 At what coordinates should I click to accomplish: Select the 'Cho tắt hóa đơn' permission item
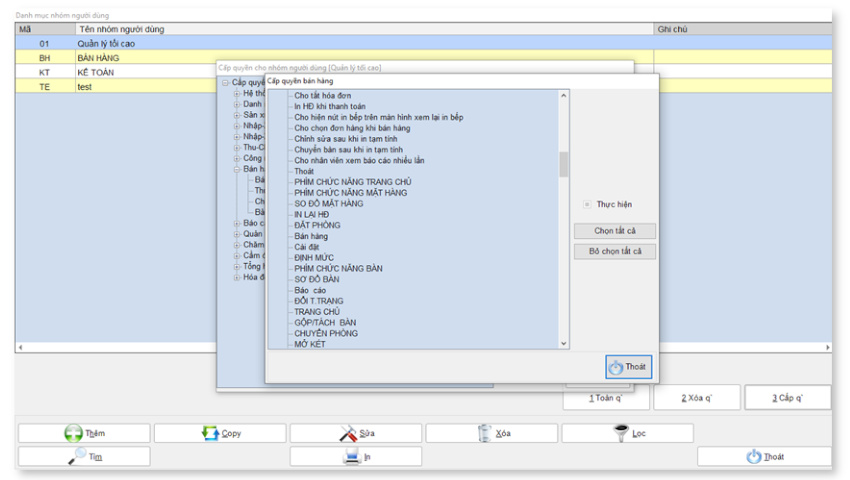tap(322, 96)
